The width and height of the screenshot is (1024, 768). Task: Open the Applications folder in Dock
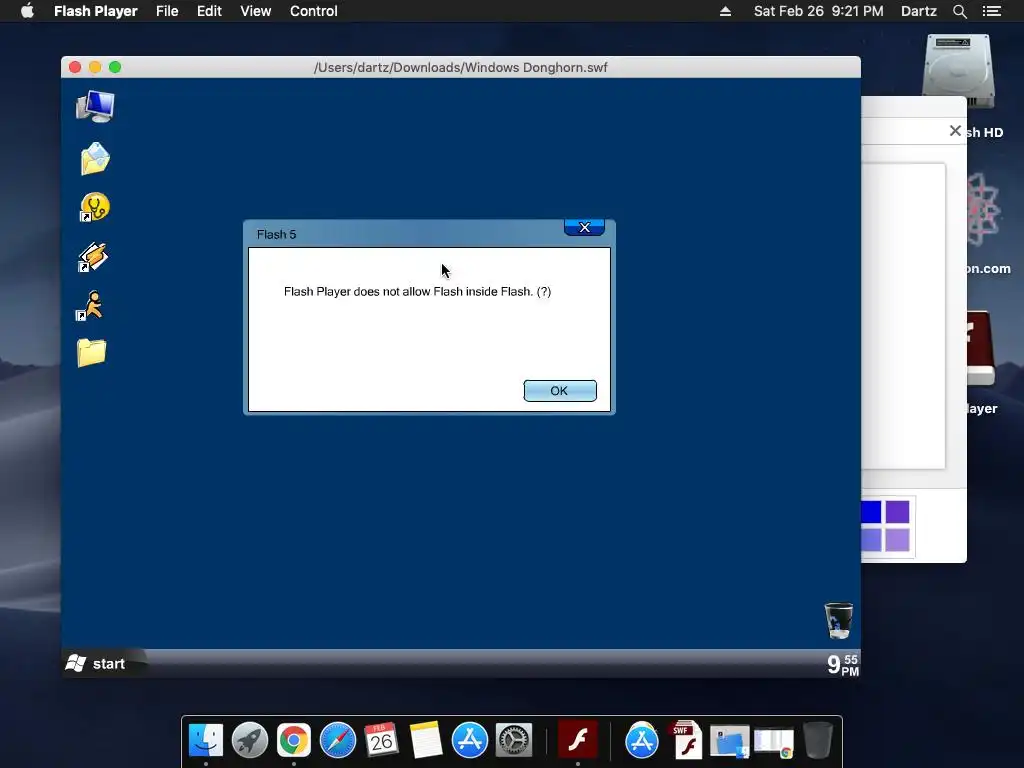pyautogui.click(x=642, y=740)
